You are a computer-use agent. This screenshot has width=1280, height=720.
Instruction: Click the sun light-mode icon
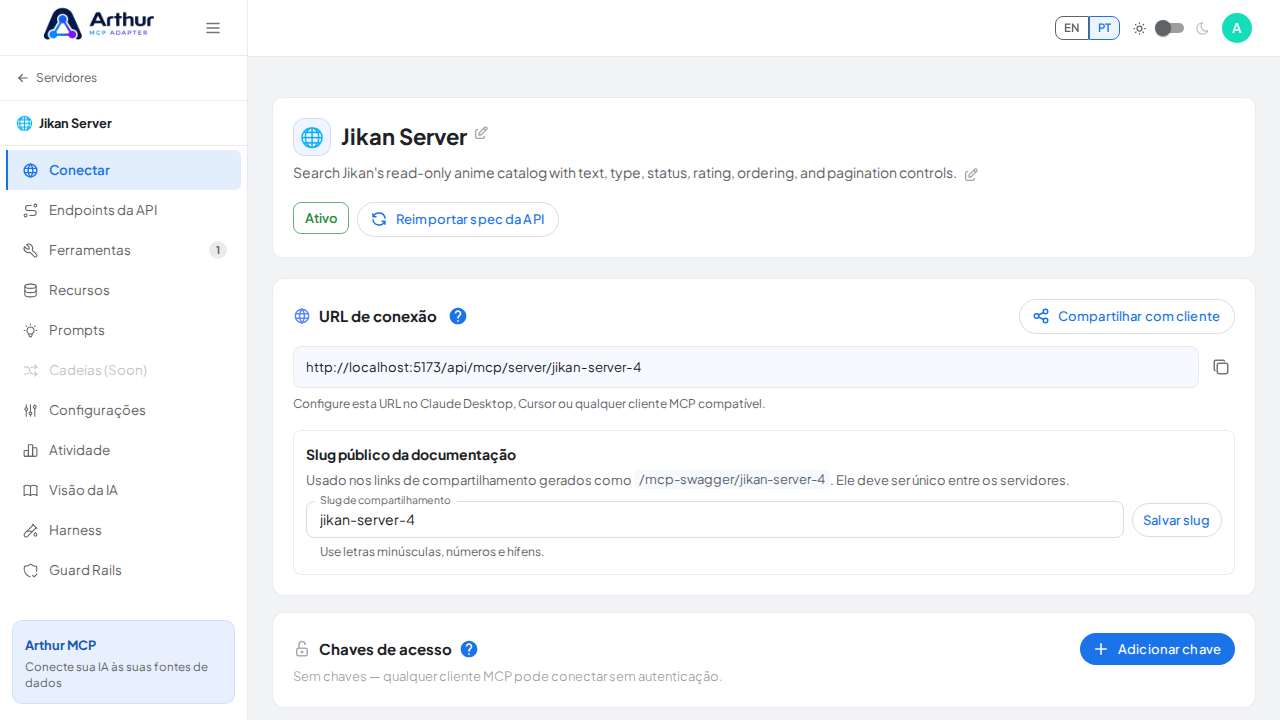(x=1139, y=28)
